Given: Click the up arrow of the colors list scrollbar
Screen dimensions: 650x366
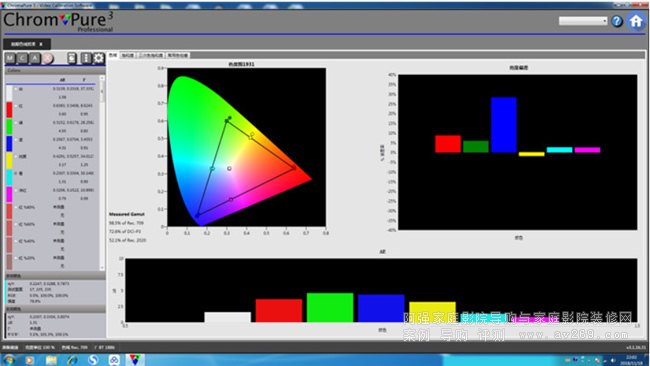Looking at the screenshot, I should [x=102, y=78].
